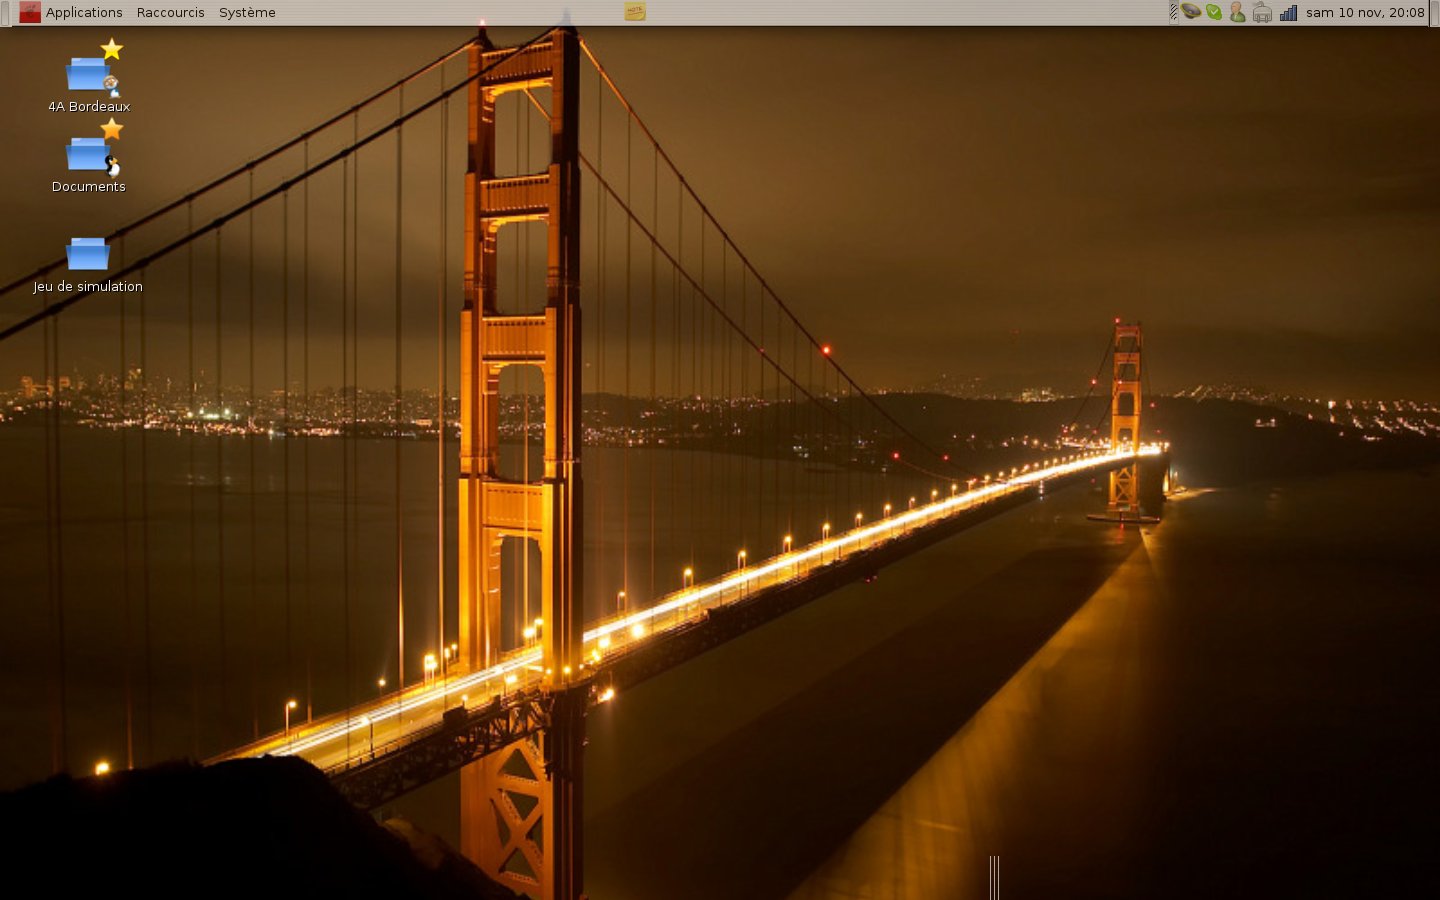The width and height of the screenshot is (1440, 900).
Task: Click the user figure tray icon
Action: coord(1237,13)
